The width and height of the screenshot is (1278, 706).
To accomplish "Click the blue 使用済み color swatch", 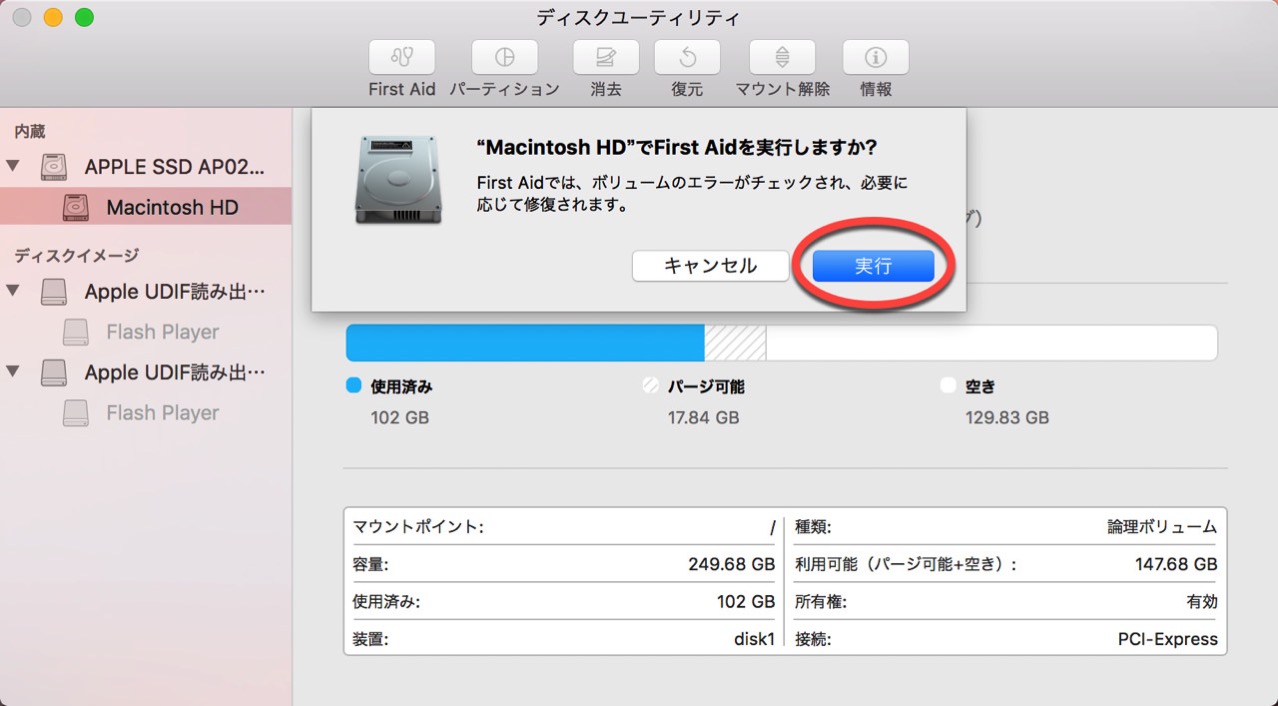I will [x=353, y=385].
